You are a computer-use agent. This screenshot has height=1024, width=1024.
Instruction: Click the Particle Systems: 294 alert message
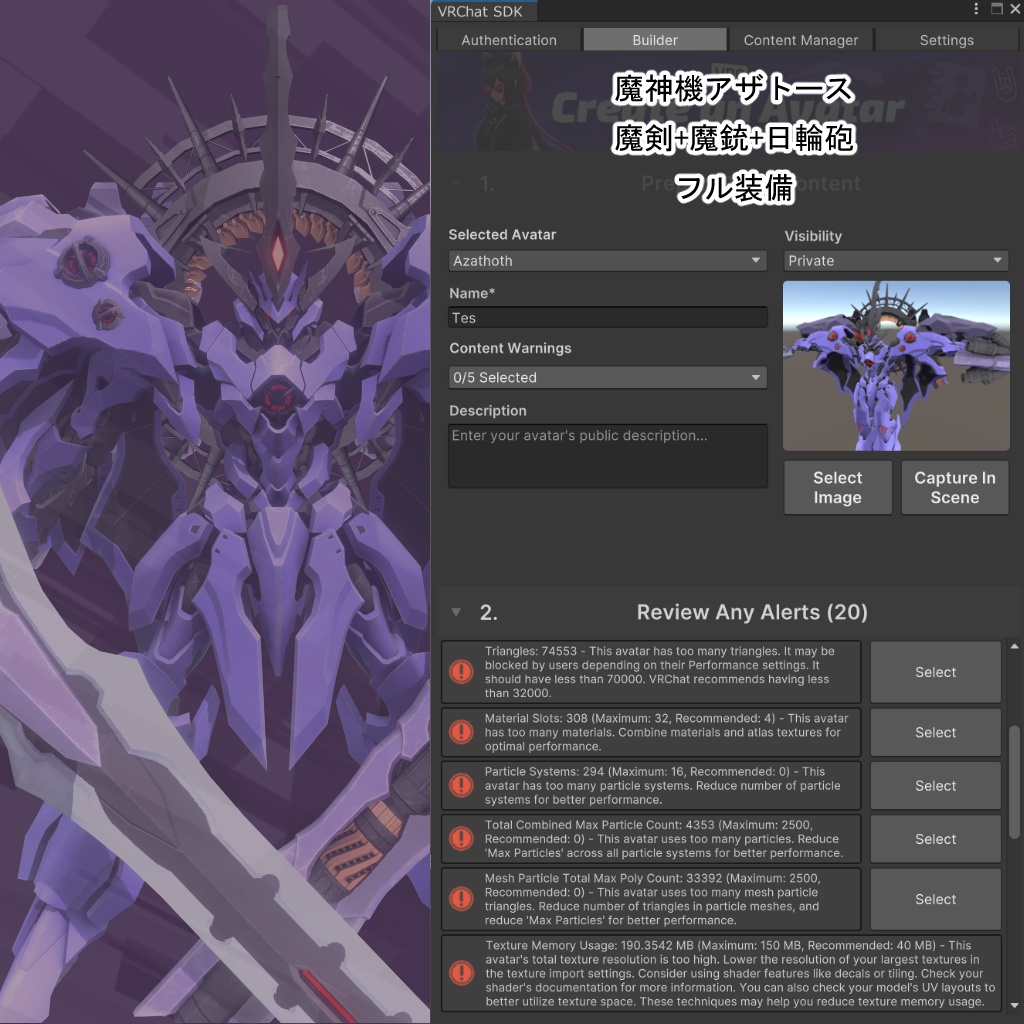point(662,786)
